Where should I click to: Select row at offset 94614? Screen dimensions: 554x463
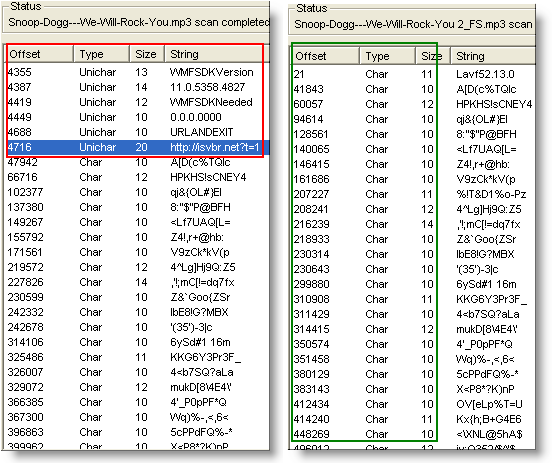coord(413,119)
